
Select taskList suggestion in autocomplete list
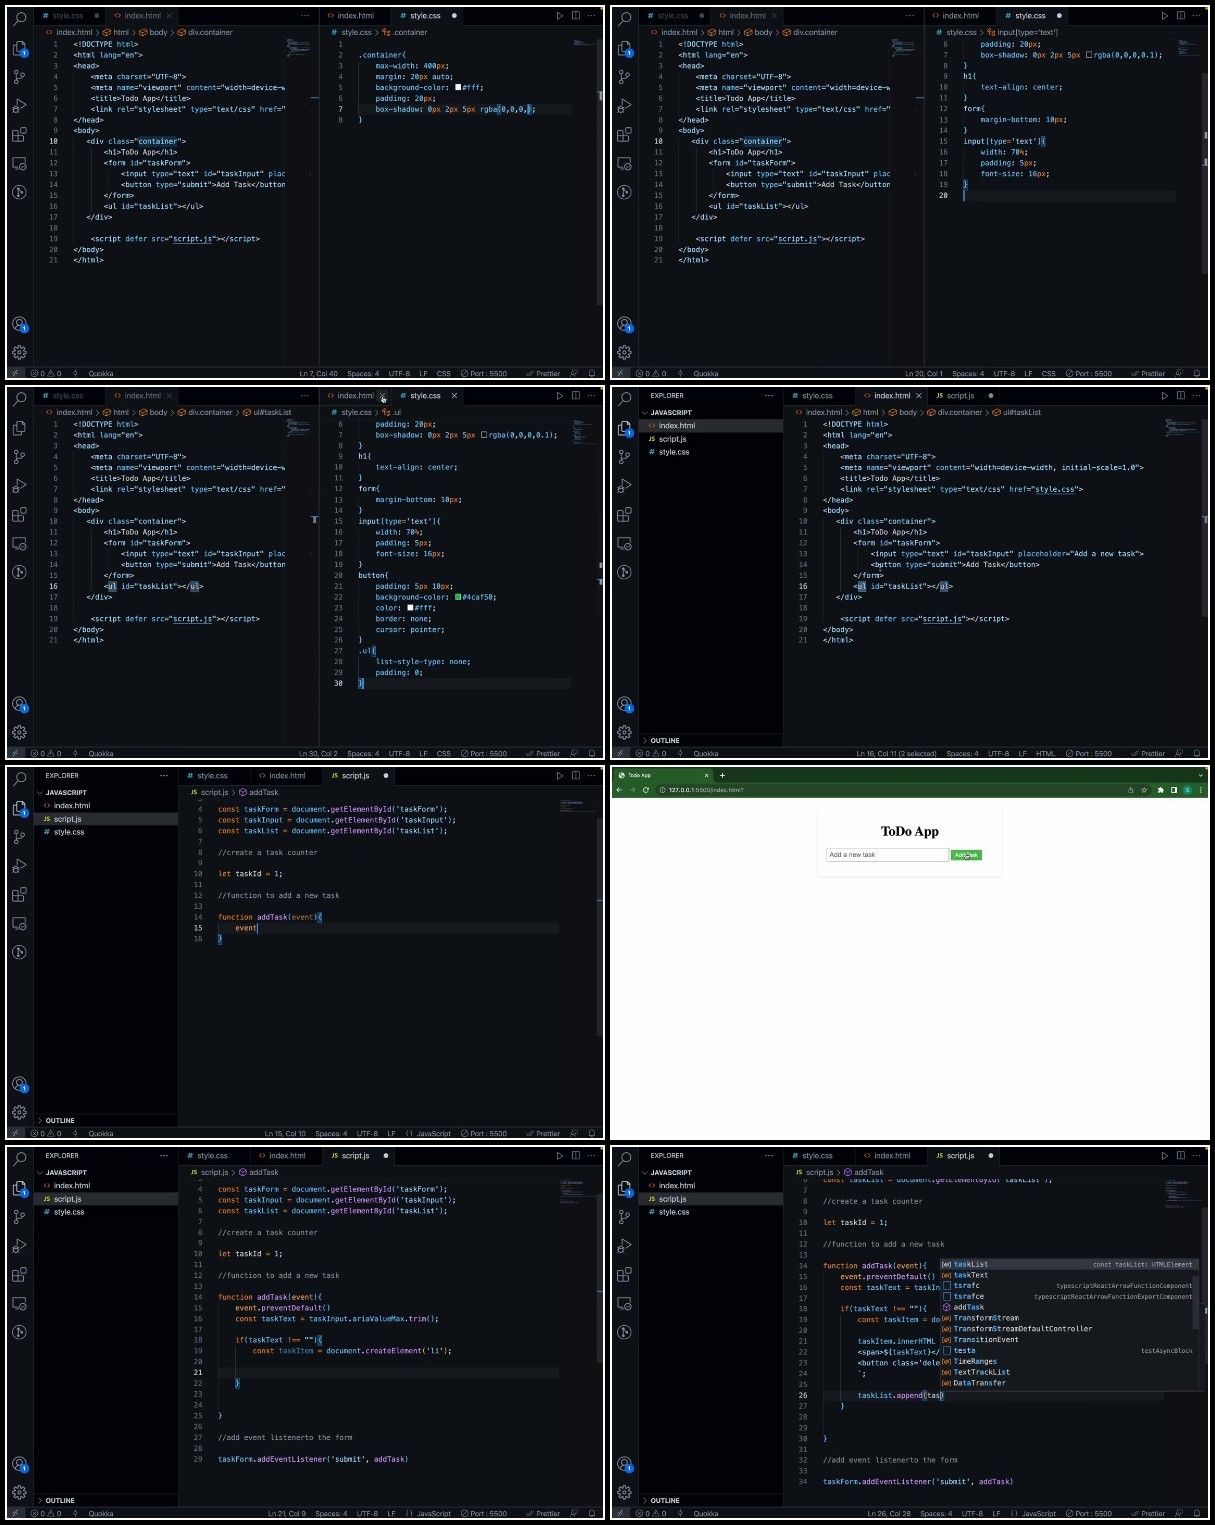(x=1068, y=1264)
